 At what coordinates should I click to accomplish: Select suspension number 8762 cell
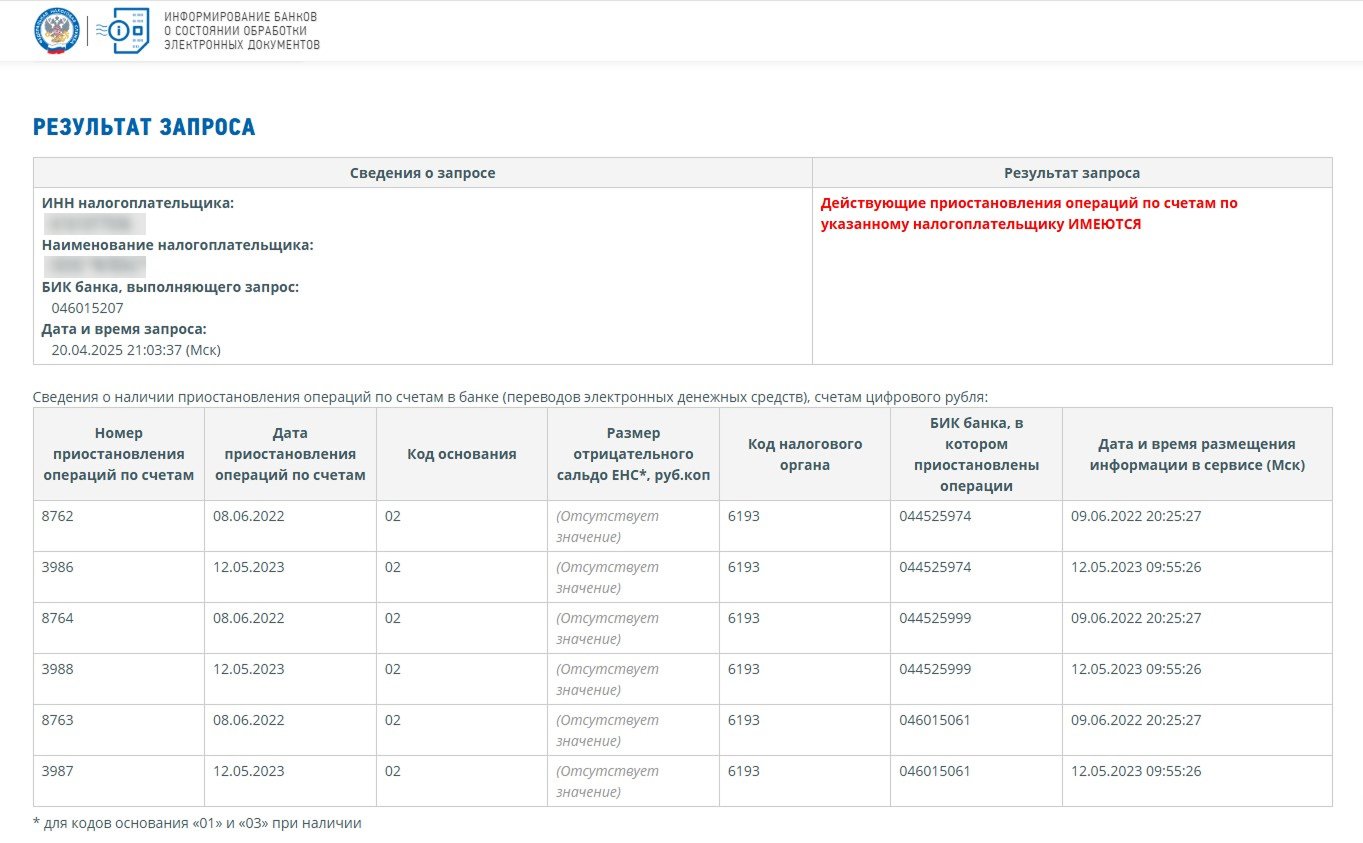(58, 516)
